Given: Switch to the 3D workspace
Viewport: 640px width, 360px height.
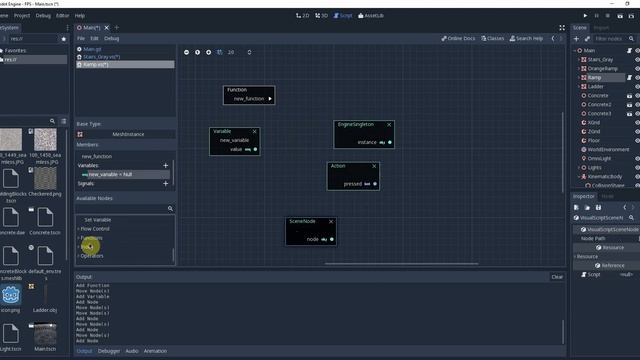Looking at the screenshot, I should 321,16.
